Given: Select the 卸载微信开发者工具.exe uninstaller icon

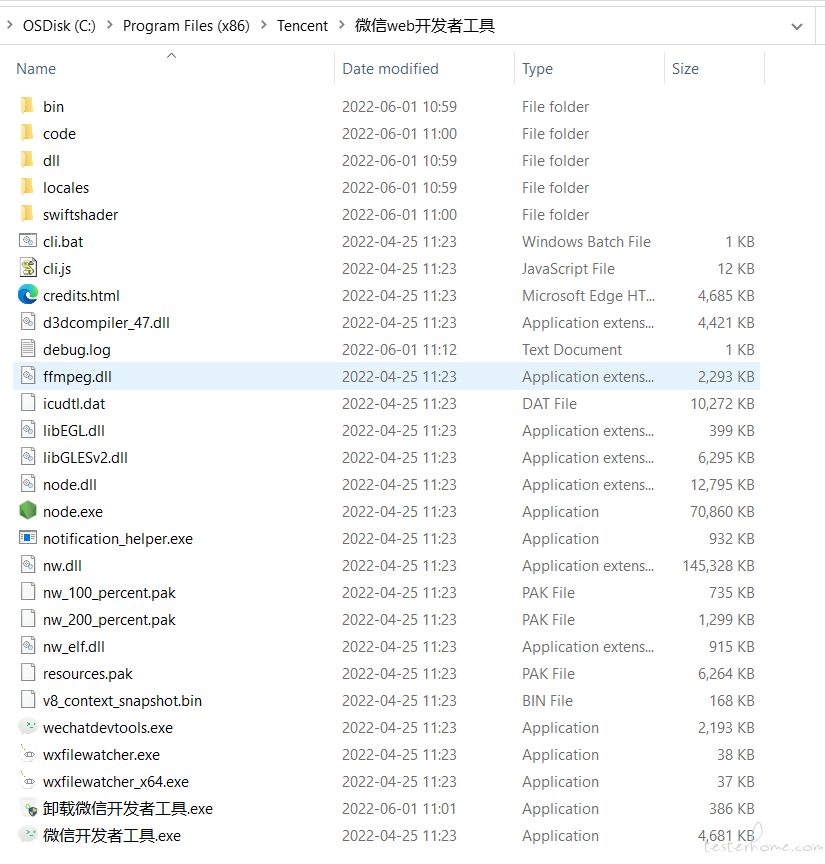Looking at the screenshot, I should click(28, 808).
